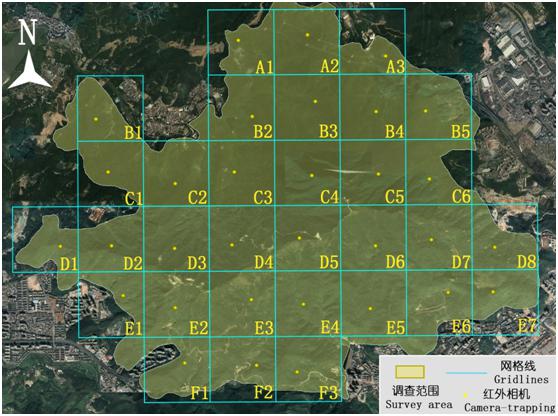The height and width of the screenshot is (416, 558).
Task: Click the yellow camera-trapping dot in legend
Action: pyautogui.click(x=465, y=395)
